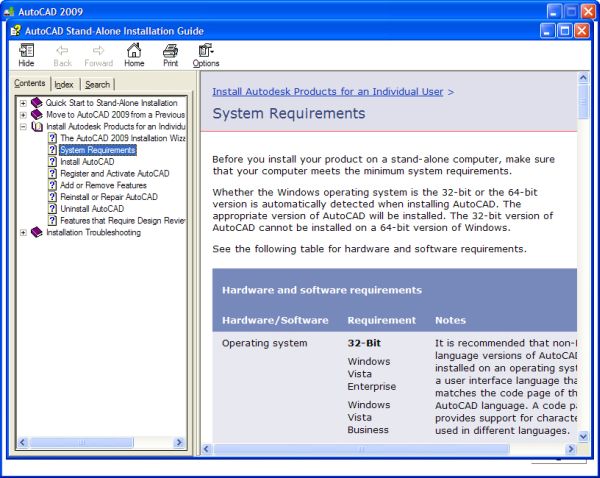Image resolution: width=600 pixels, height=478 pixels.
Task: Click the Requirement column header
Action: 382,320
